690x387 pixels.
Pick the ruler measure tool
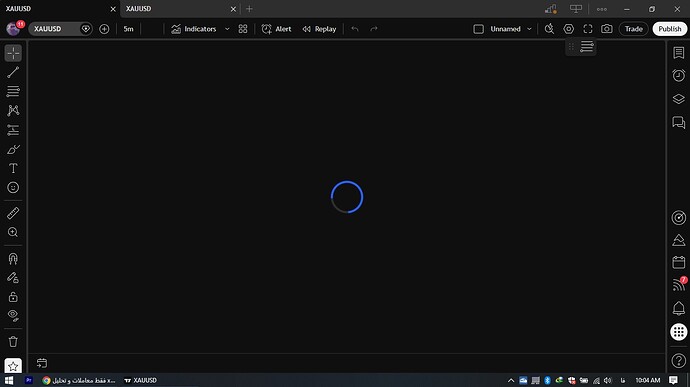(x=13, y=213)
